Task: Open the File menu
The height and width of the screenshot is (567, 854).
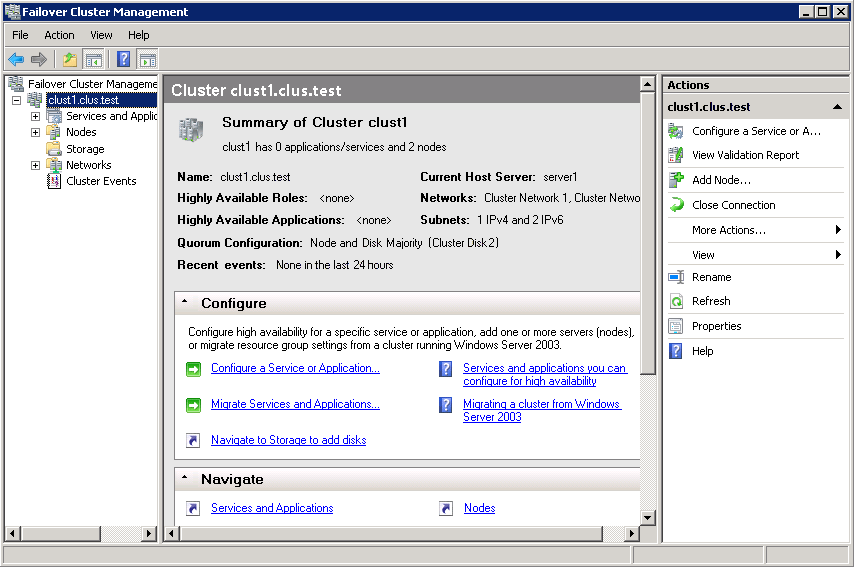Action: click(20, 35)
